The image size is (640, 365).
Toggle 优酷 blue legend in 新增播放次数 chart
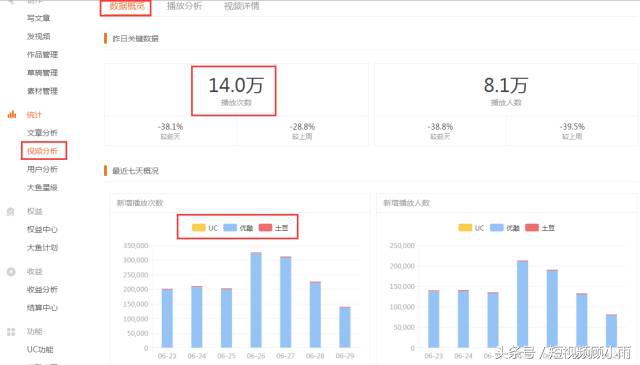(x=238, y=228)
